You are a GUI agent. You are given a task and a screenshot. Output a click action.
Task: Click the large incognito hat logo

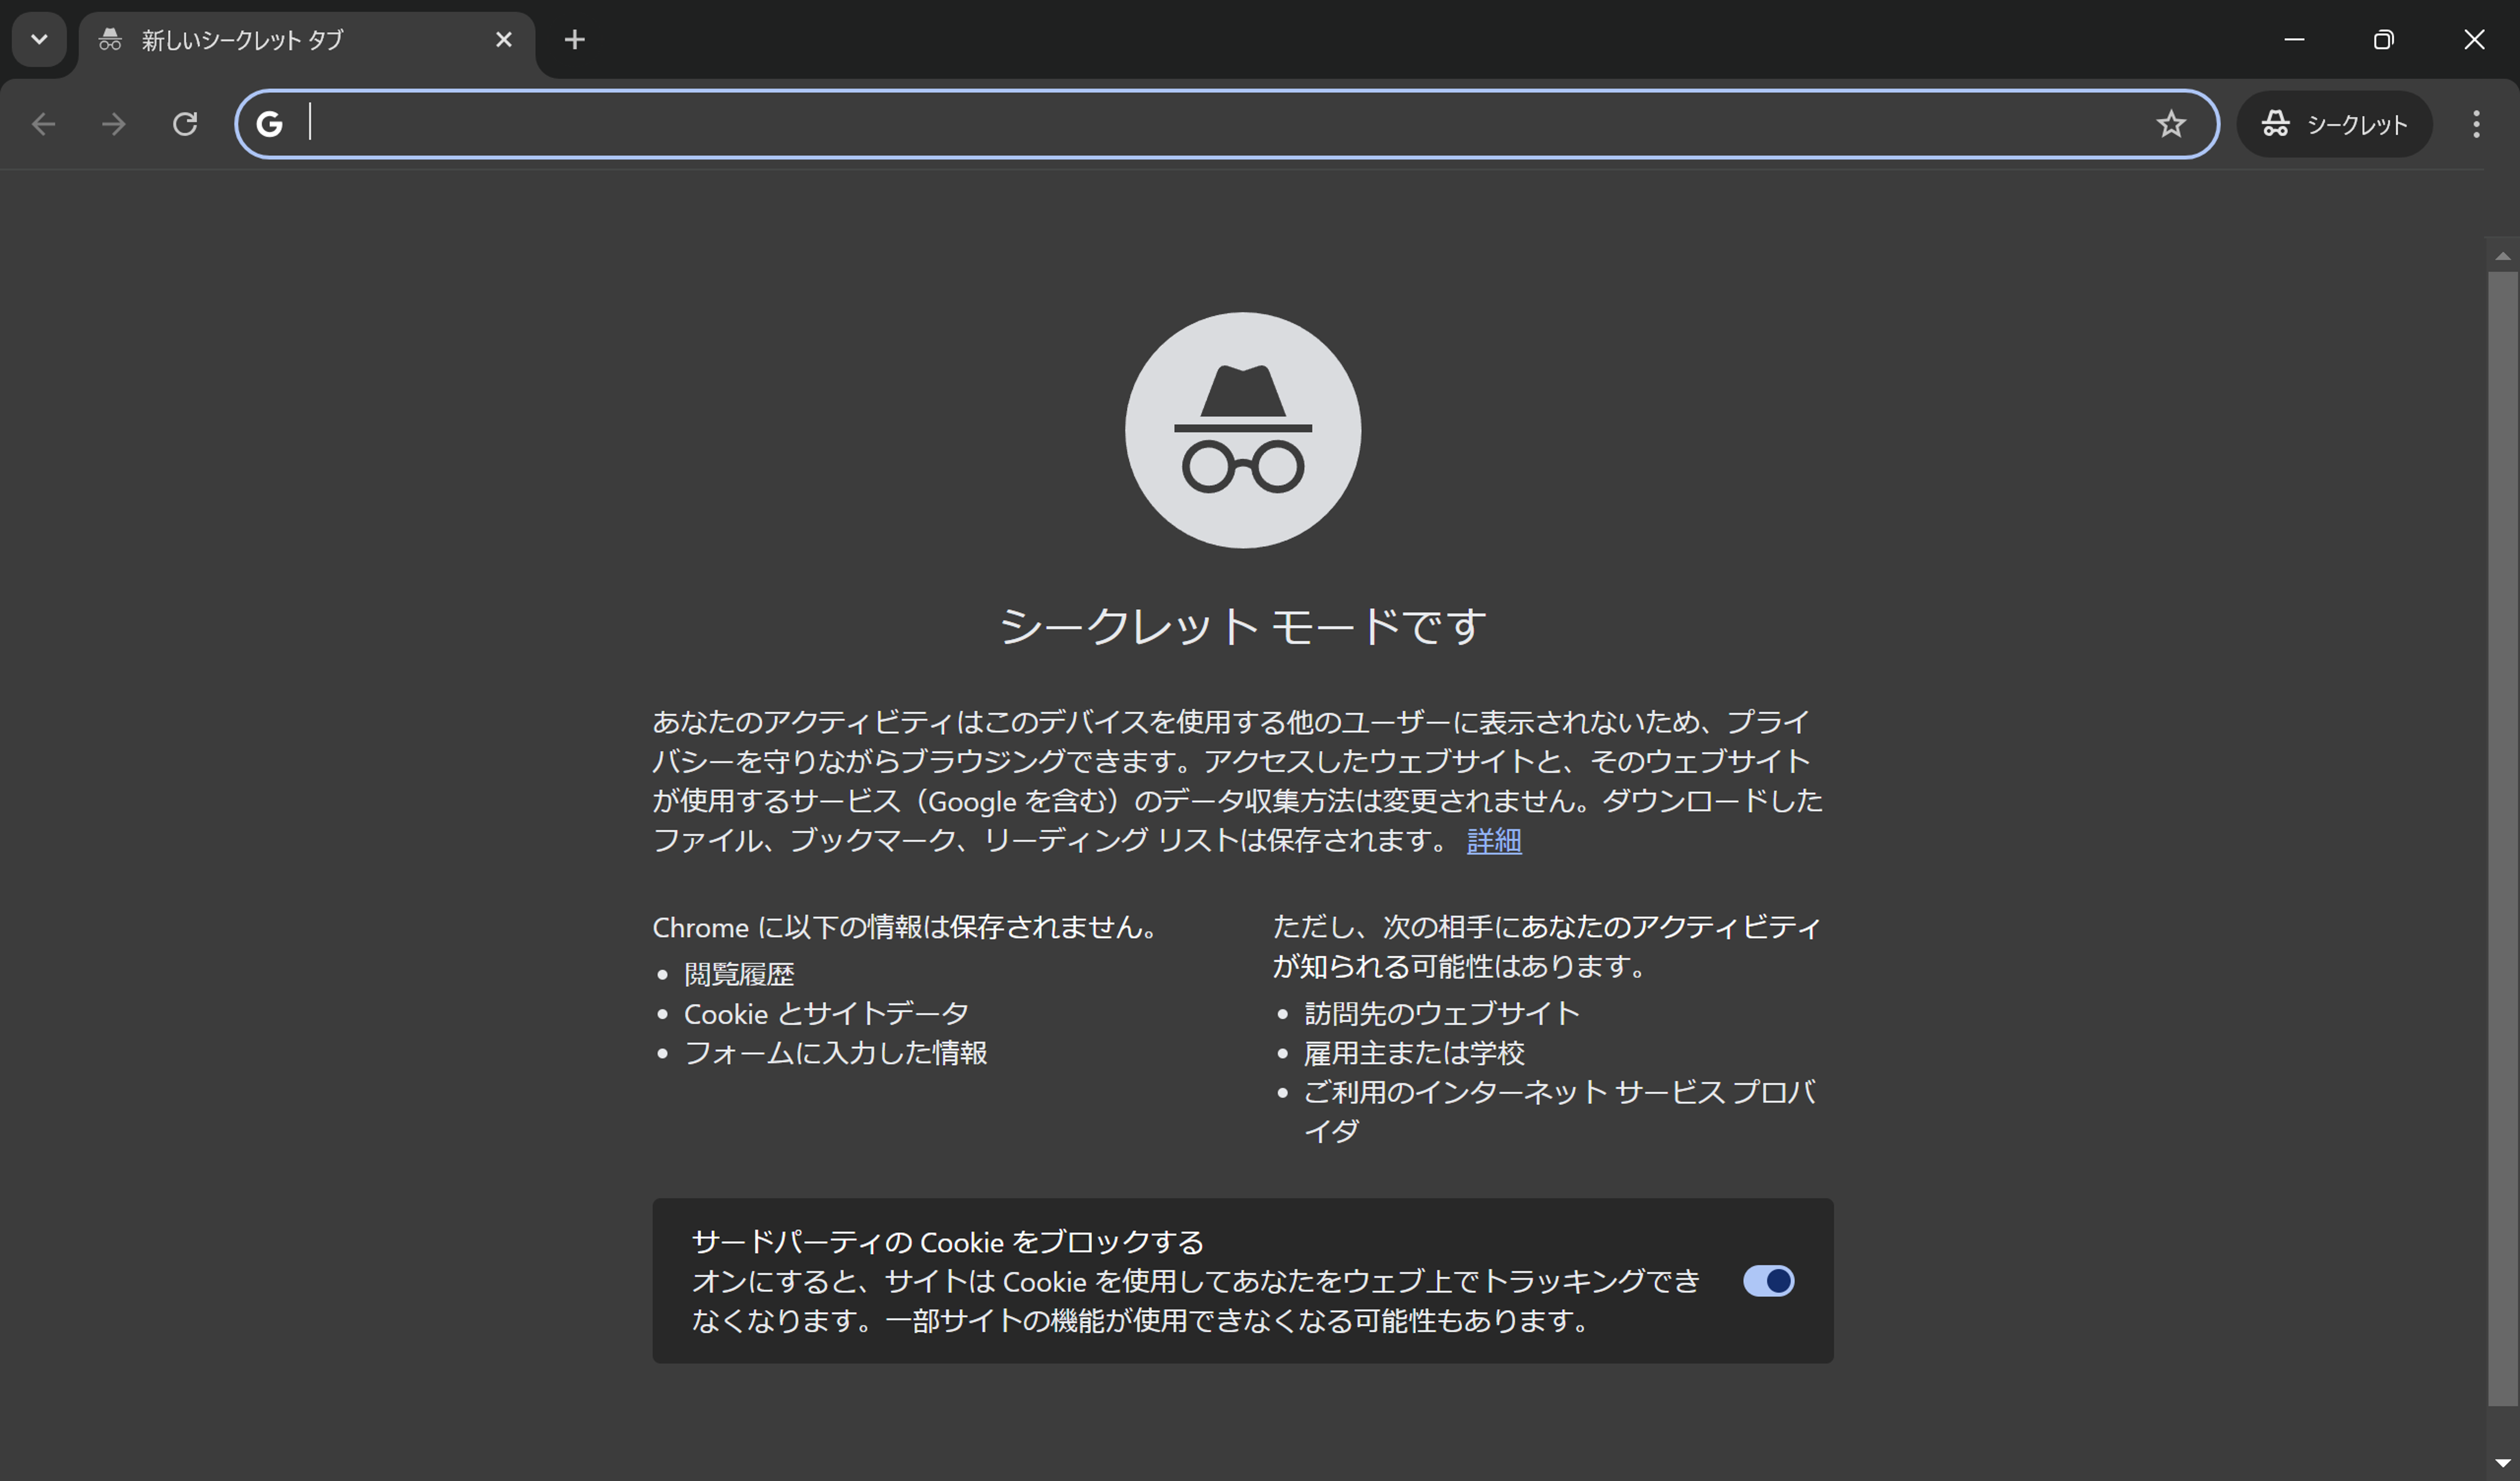(1242, 430)
